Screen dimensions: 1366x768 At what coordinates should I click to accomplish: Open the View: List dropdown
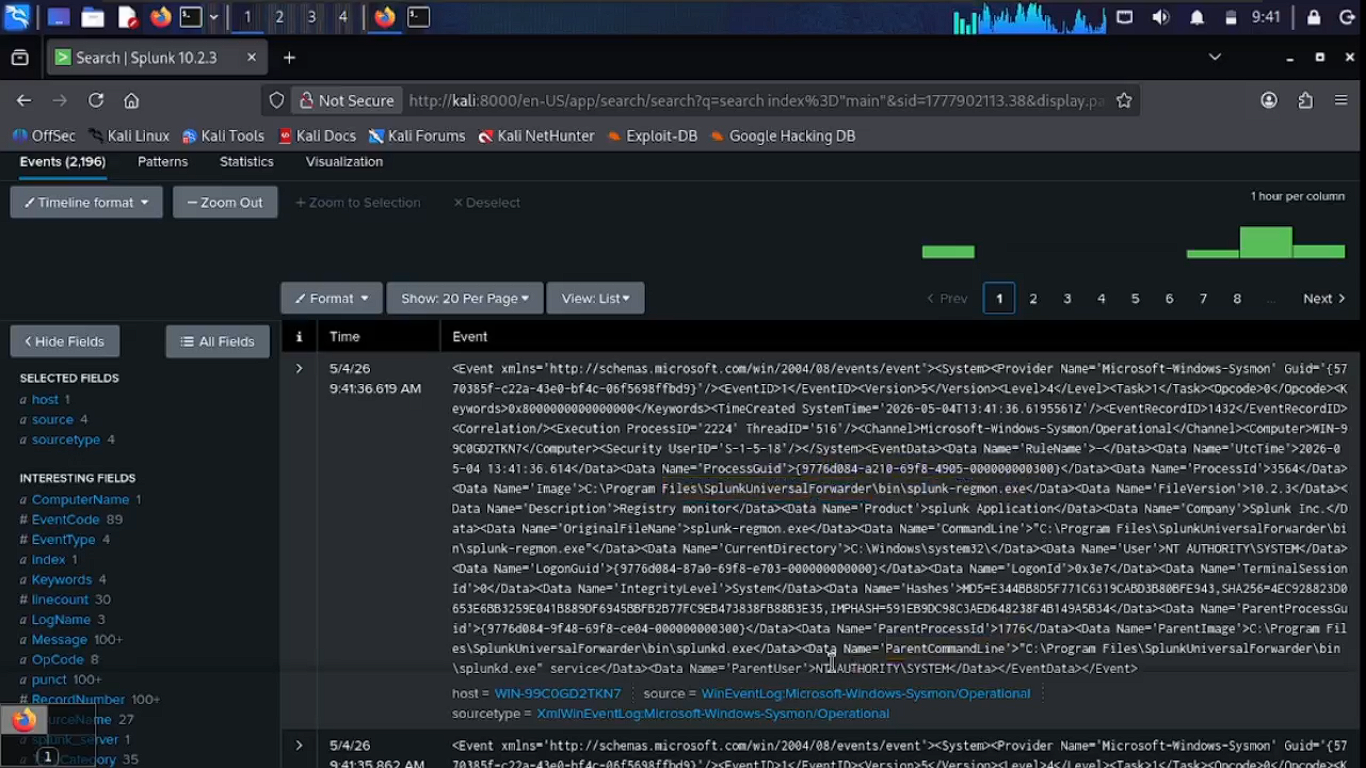tap(595, 298)
